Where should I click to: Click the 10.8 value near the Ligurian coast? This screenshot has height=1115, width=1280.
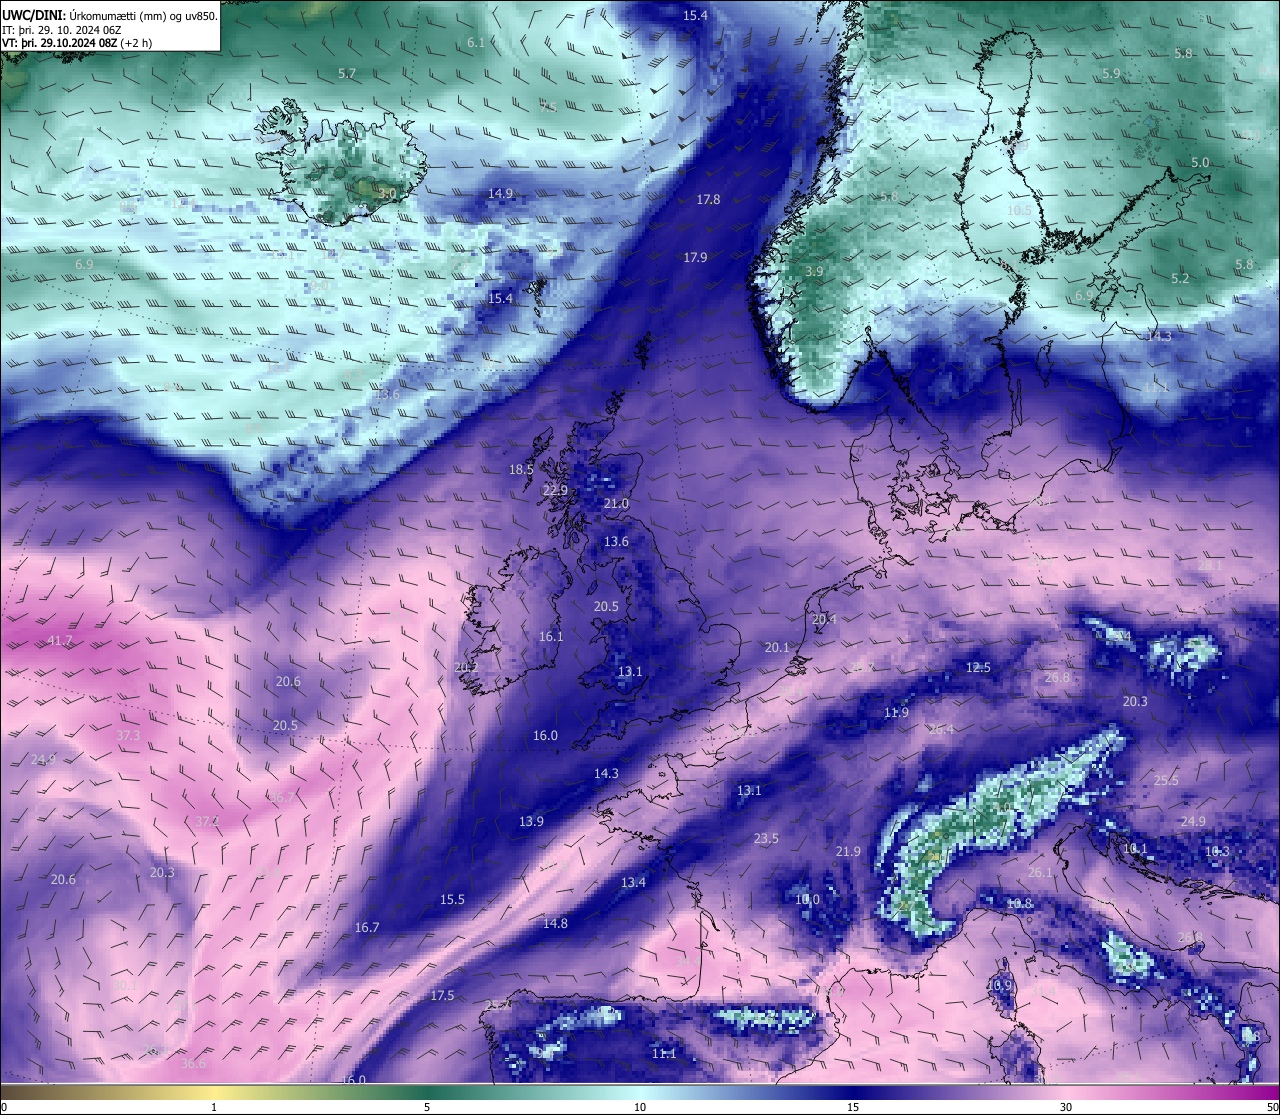1019,903
